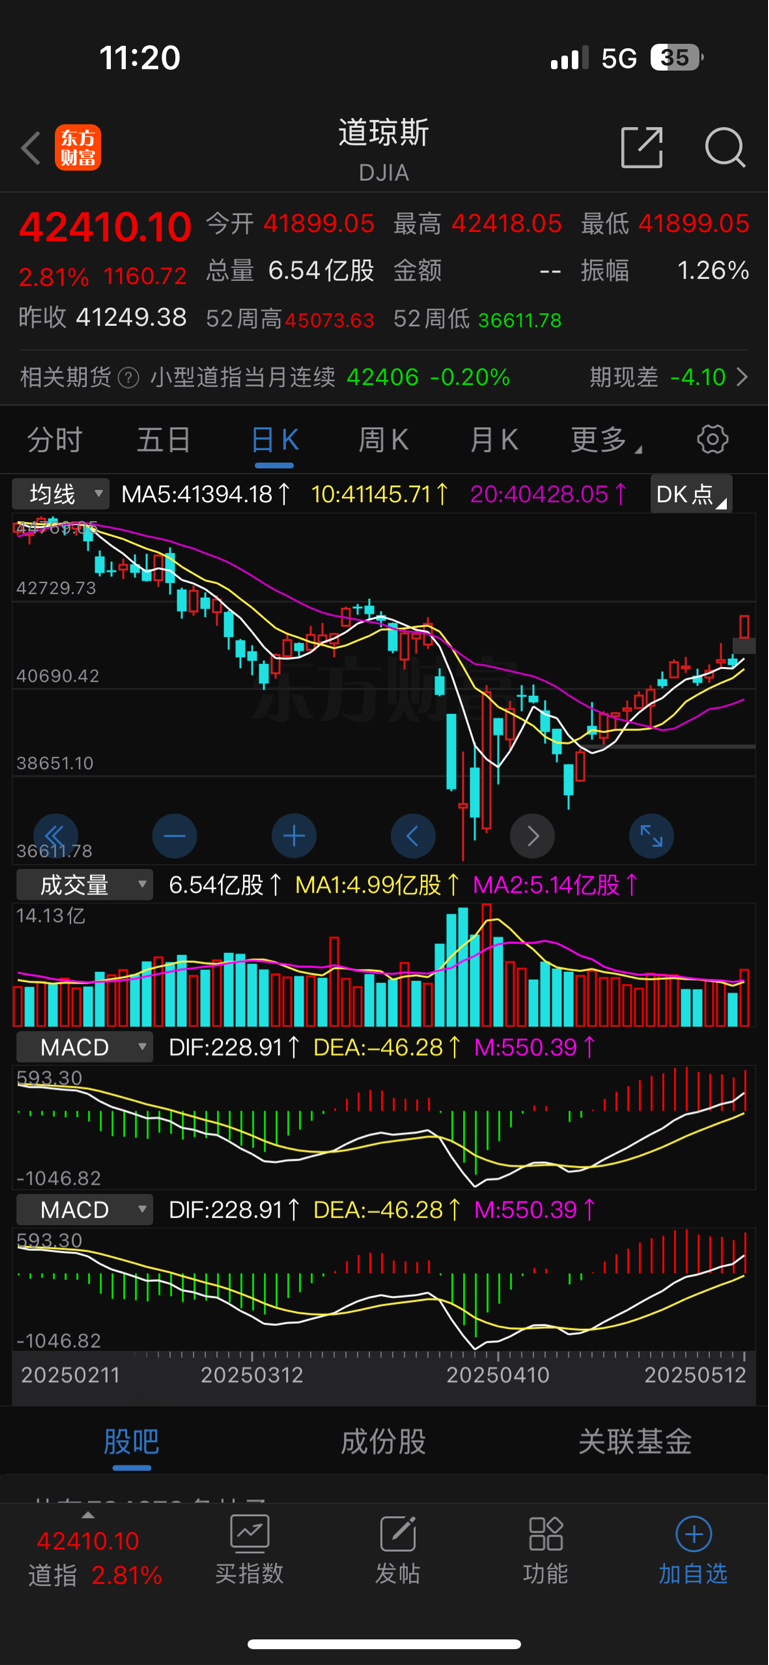
Task: Tap the 20250410 date axis label
Action: pyautogui.click(x=498, y=1375)
